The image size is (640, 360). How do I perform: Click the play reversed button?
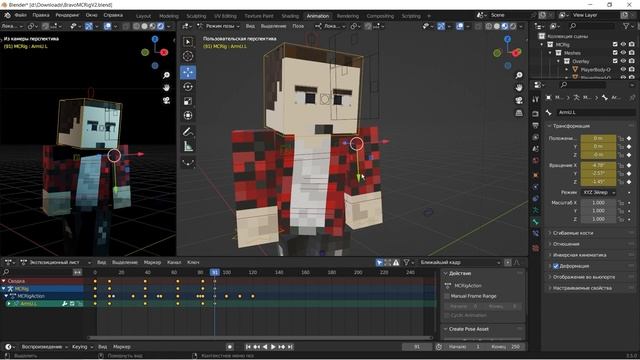point(265,347)
